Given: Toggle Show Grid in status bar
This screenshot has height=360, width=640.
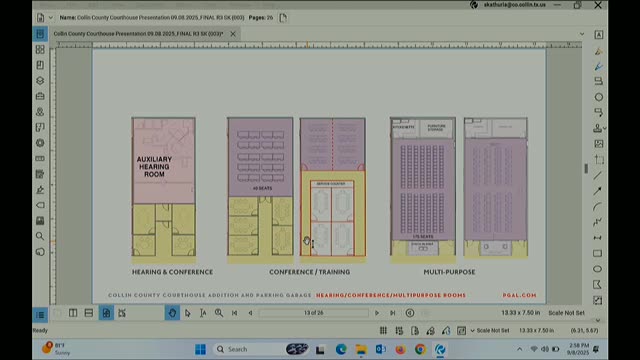Looking at the screenshot, I should click(x=383, y=331).
